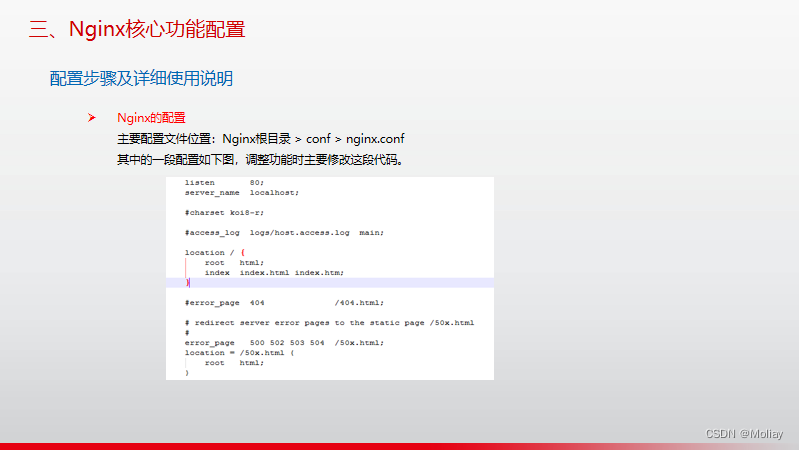Click the code line '#charset koi8-r;'

click(x=224, y=213)
